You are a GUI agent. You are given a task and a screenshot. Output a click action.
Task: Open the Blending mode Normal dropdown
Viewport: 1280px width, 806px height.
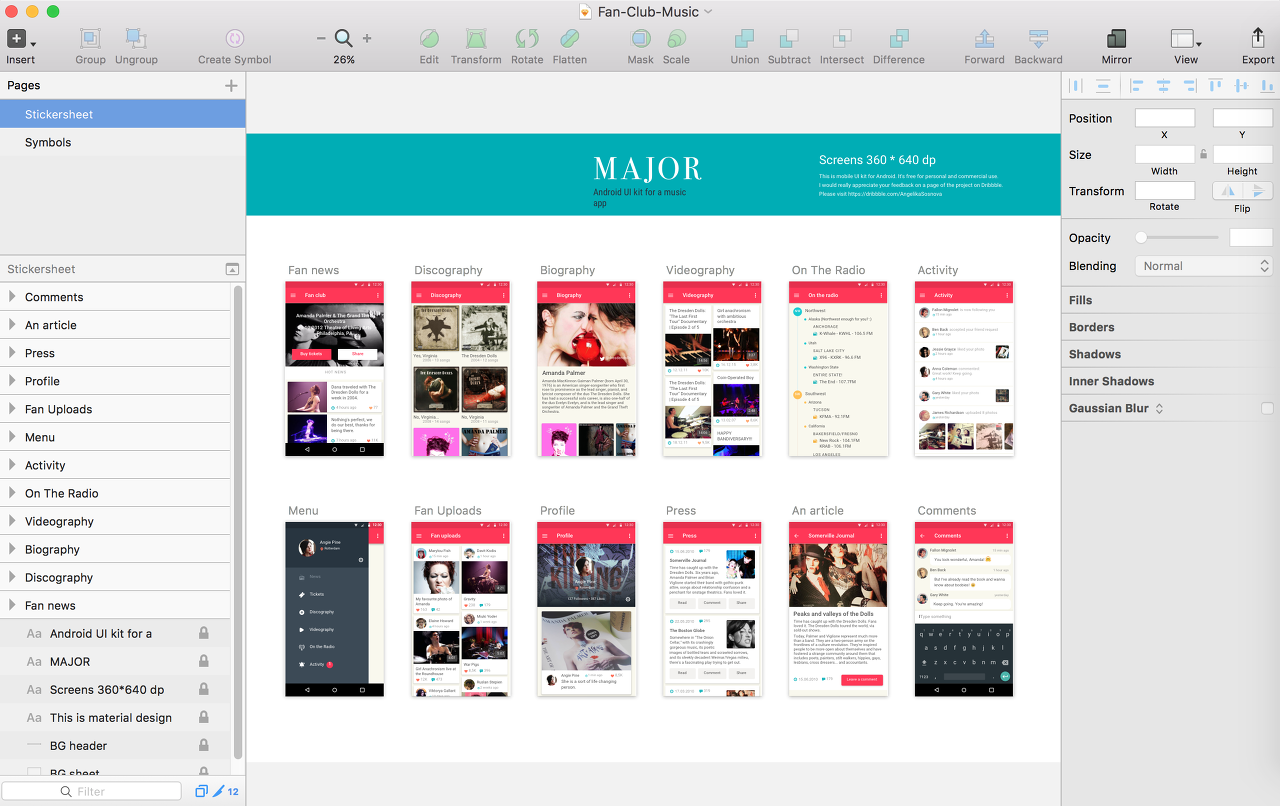(x=1203, y=266)
